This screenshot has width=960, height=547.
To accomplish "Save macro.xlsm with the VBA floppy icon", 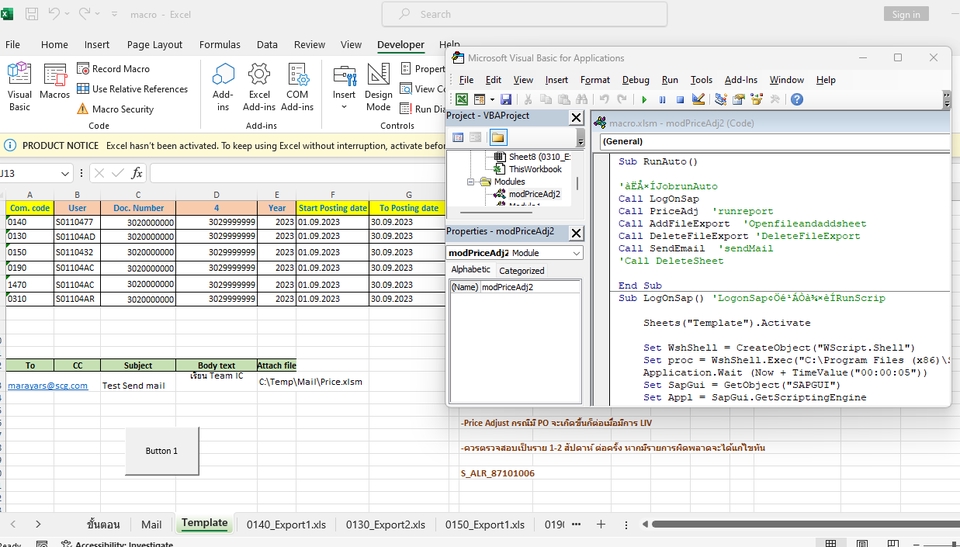I will tap(506, 100).
